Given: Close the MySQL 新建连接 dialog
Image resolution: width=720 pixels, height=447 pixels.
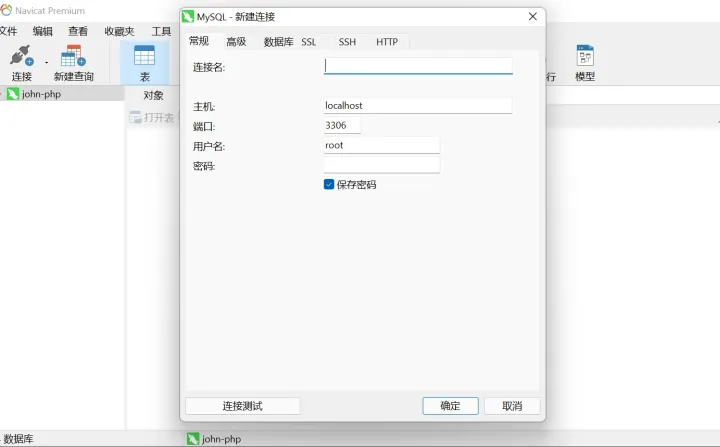Looking at the screenshot, I should coord(533,17).
